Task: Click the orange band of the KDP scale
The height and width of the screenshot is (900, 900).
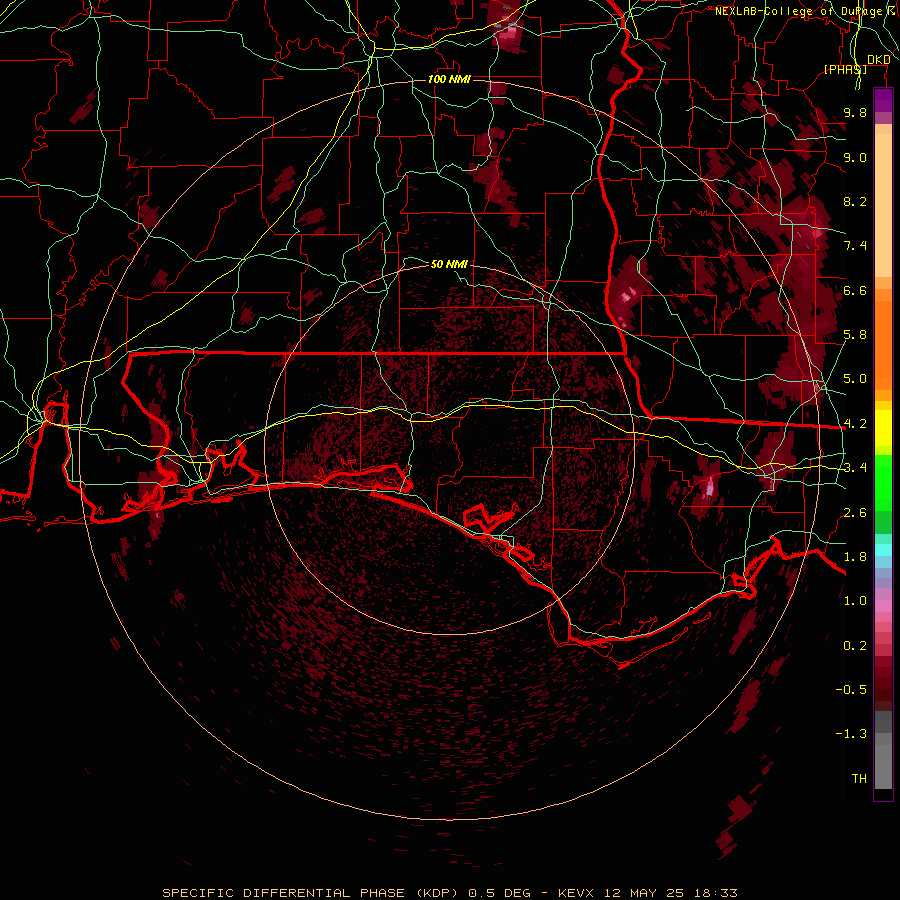Action: 883,339
